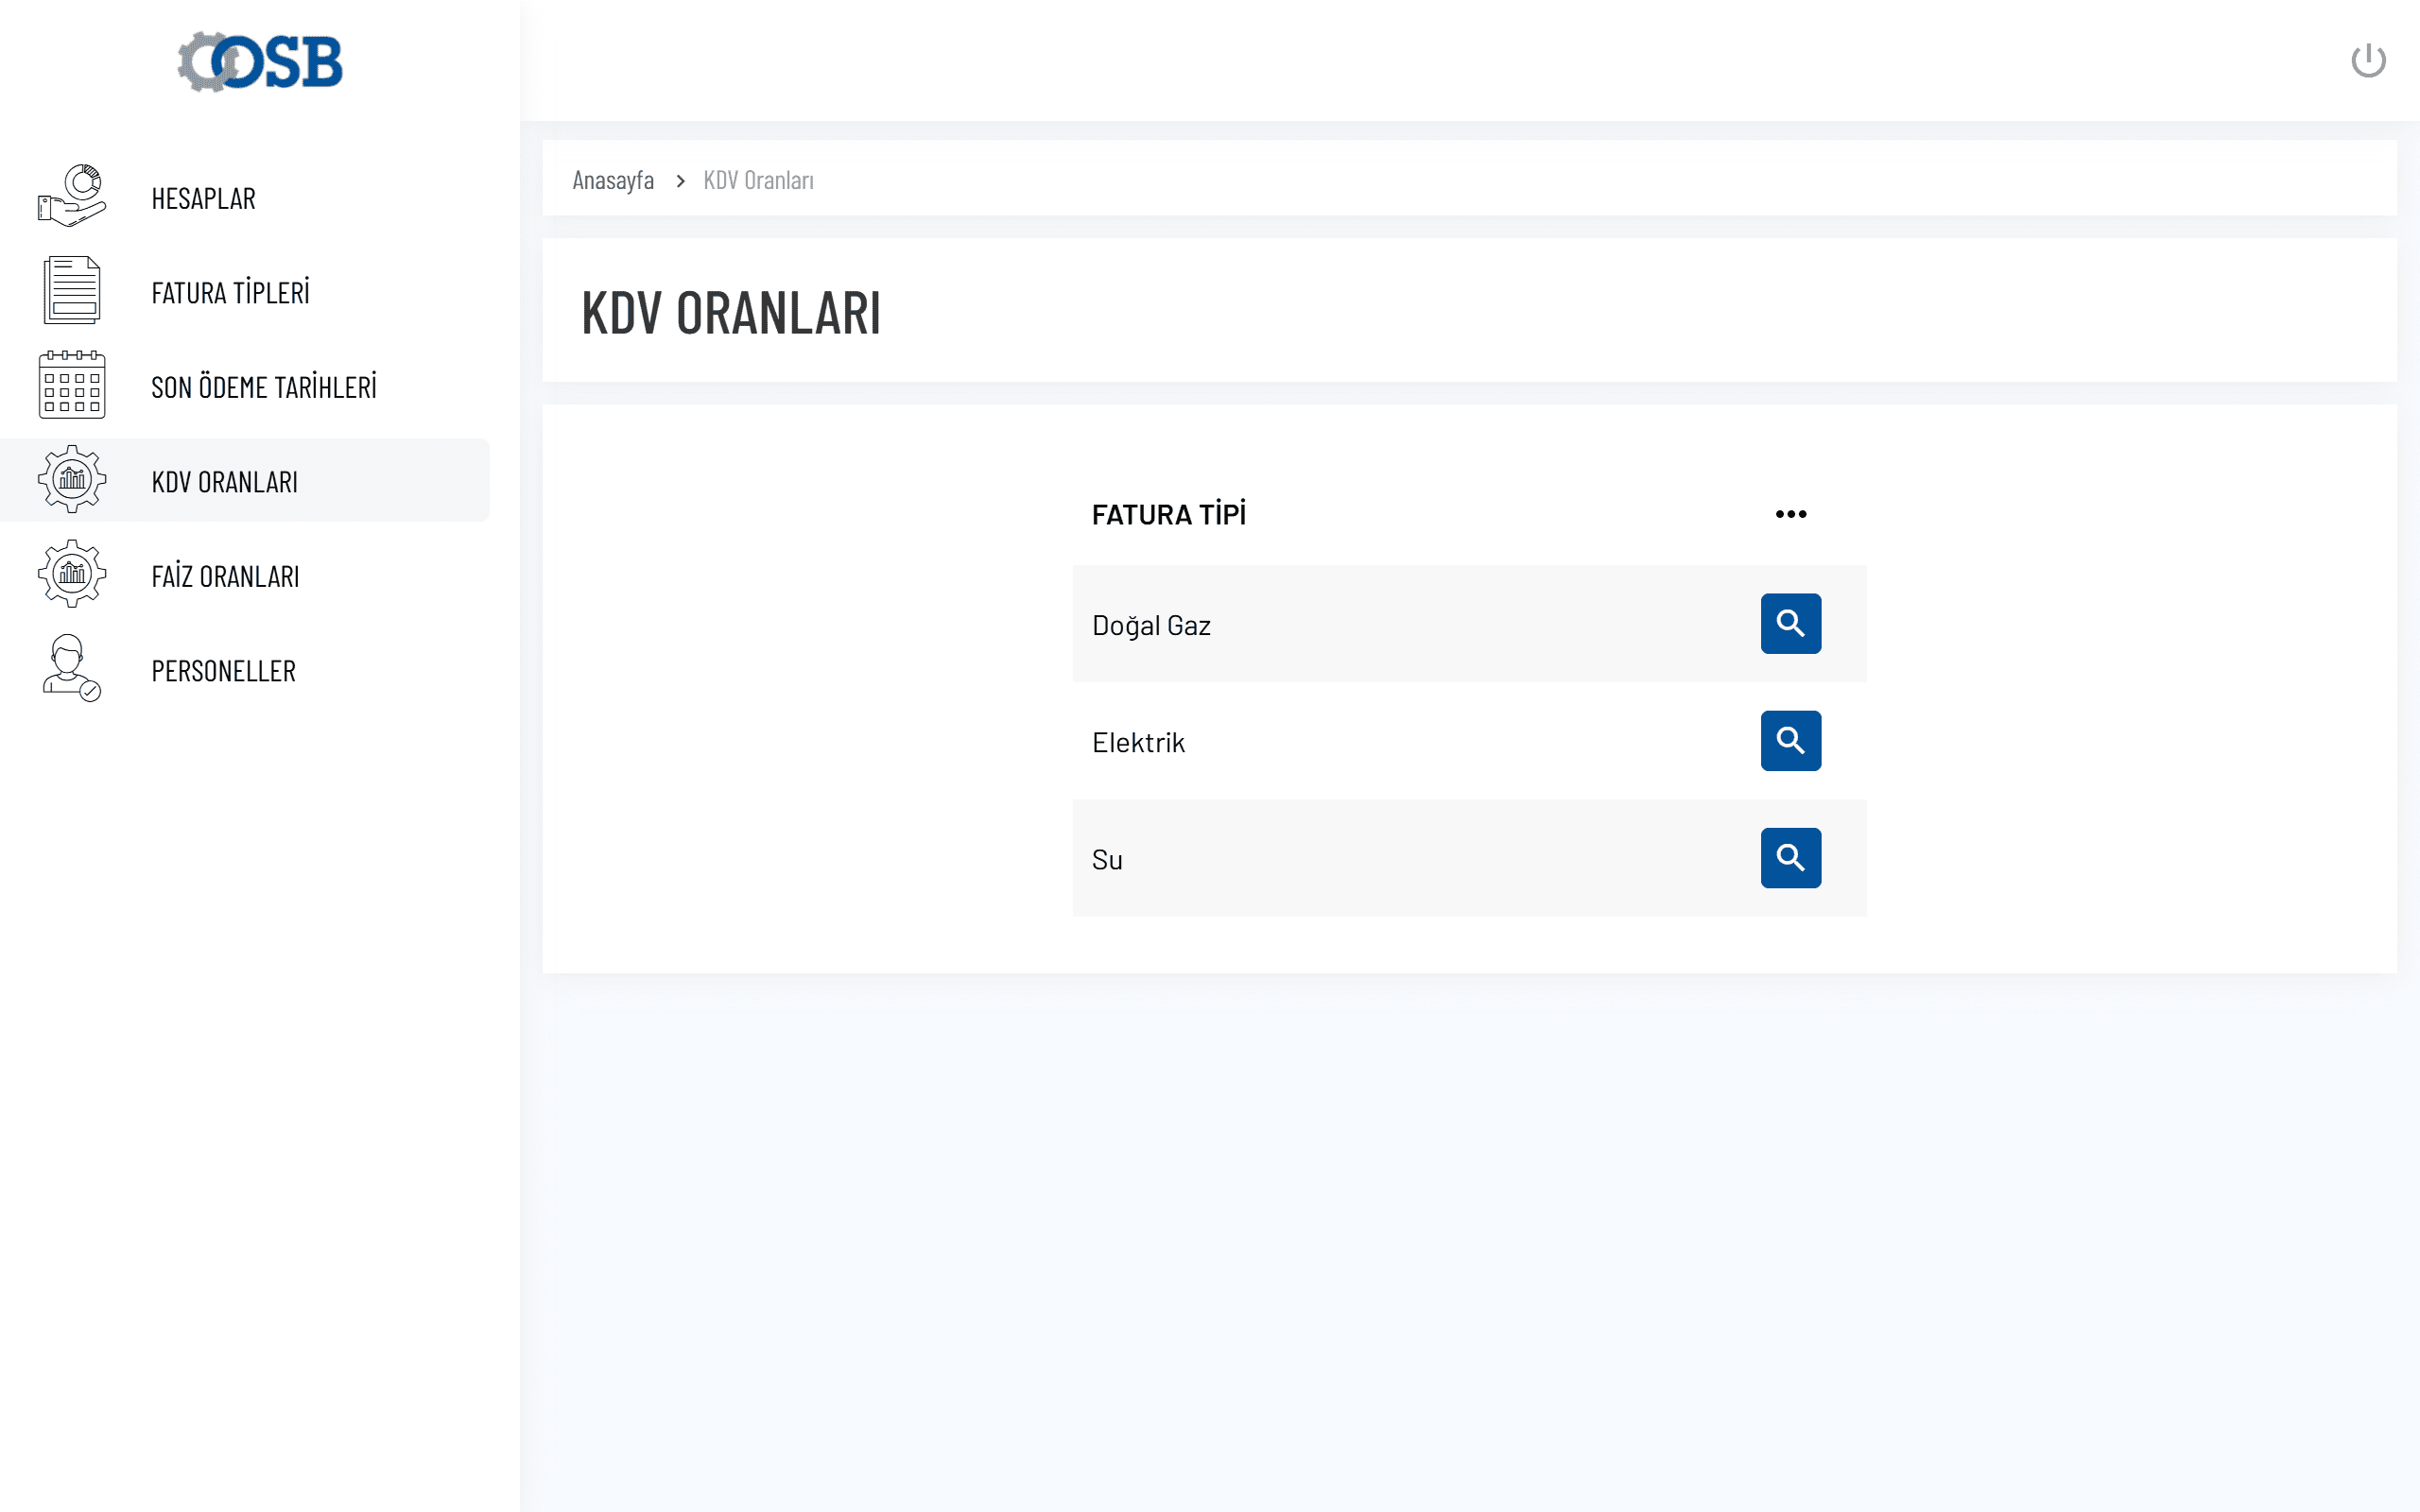
Task: Click the Fatura Tipleri document icon
Action: [71, 291]
